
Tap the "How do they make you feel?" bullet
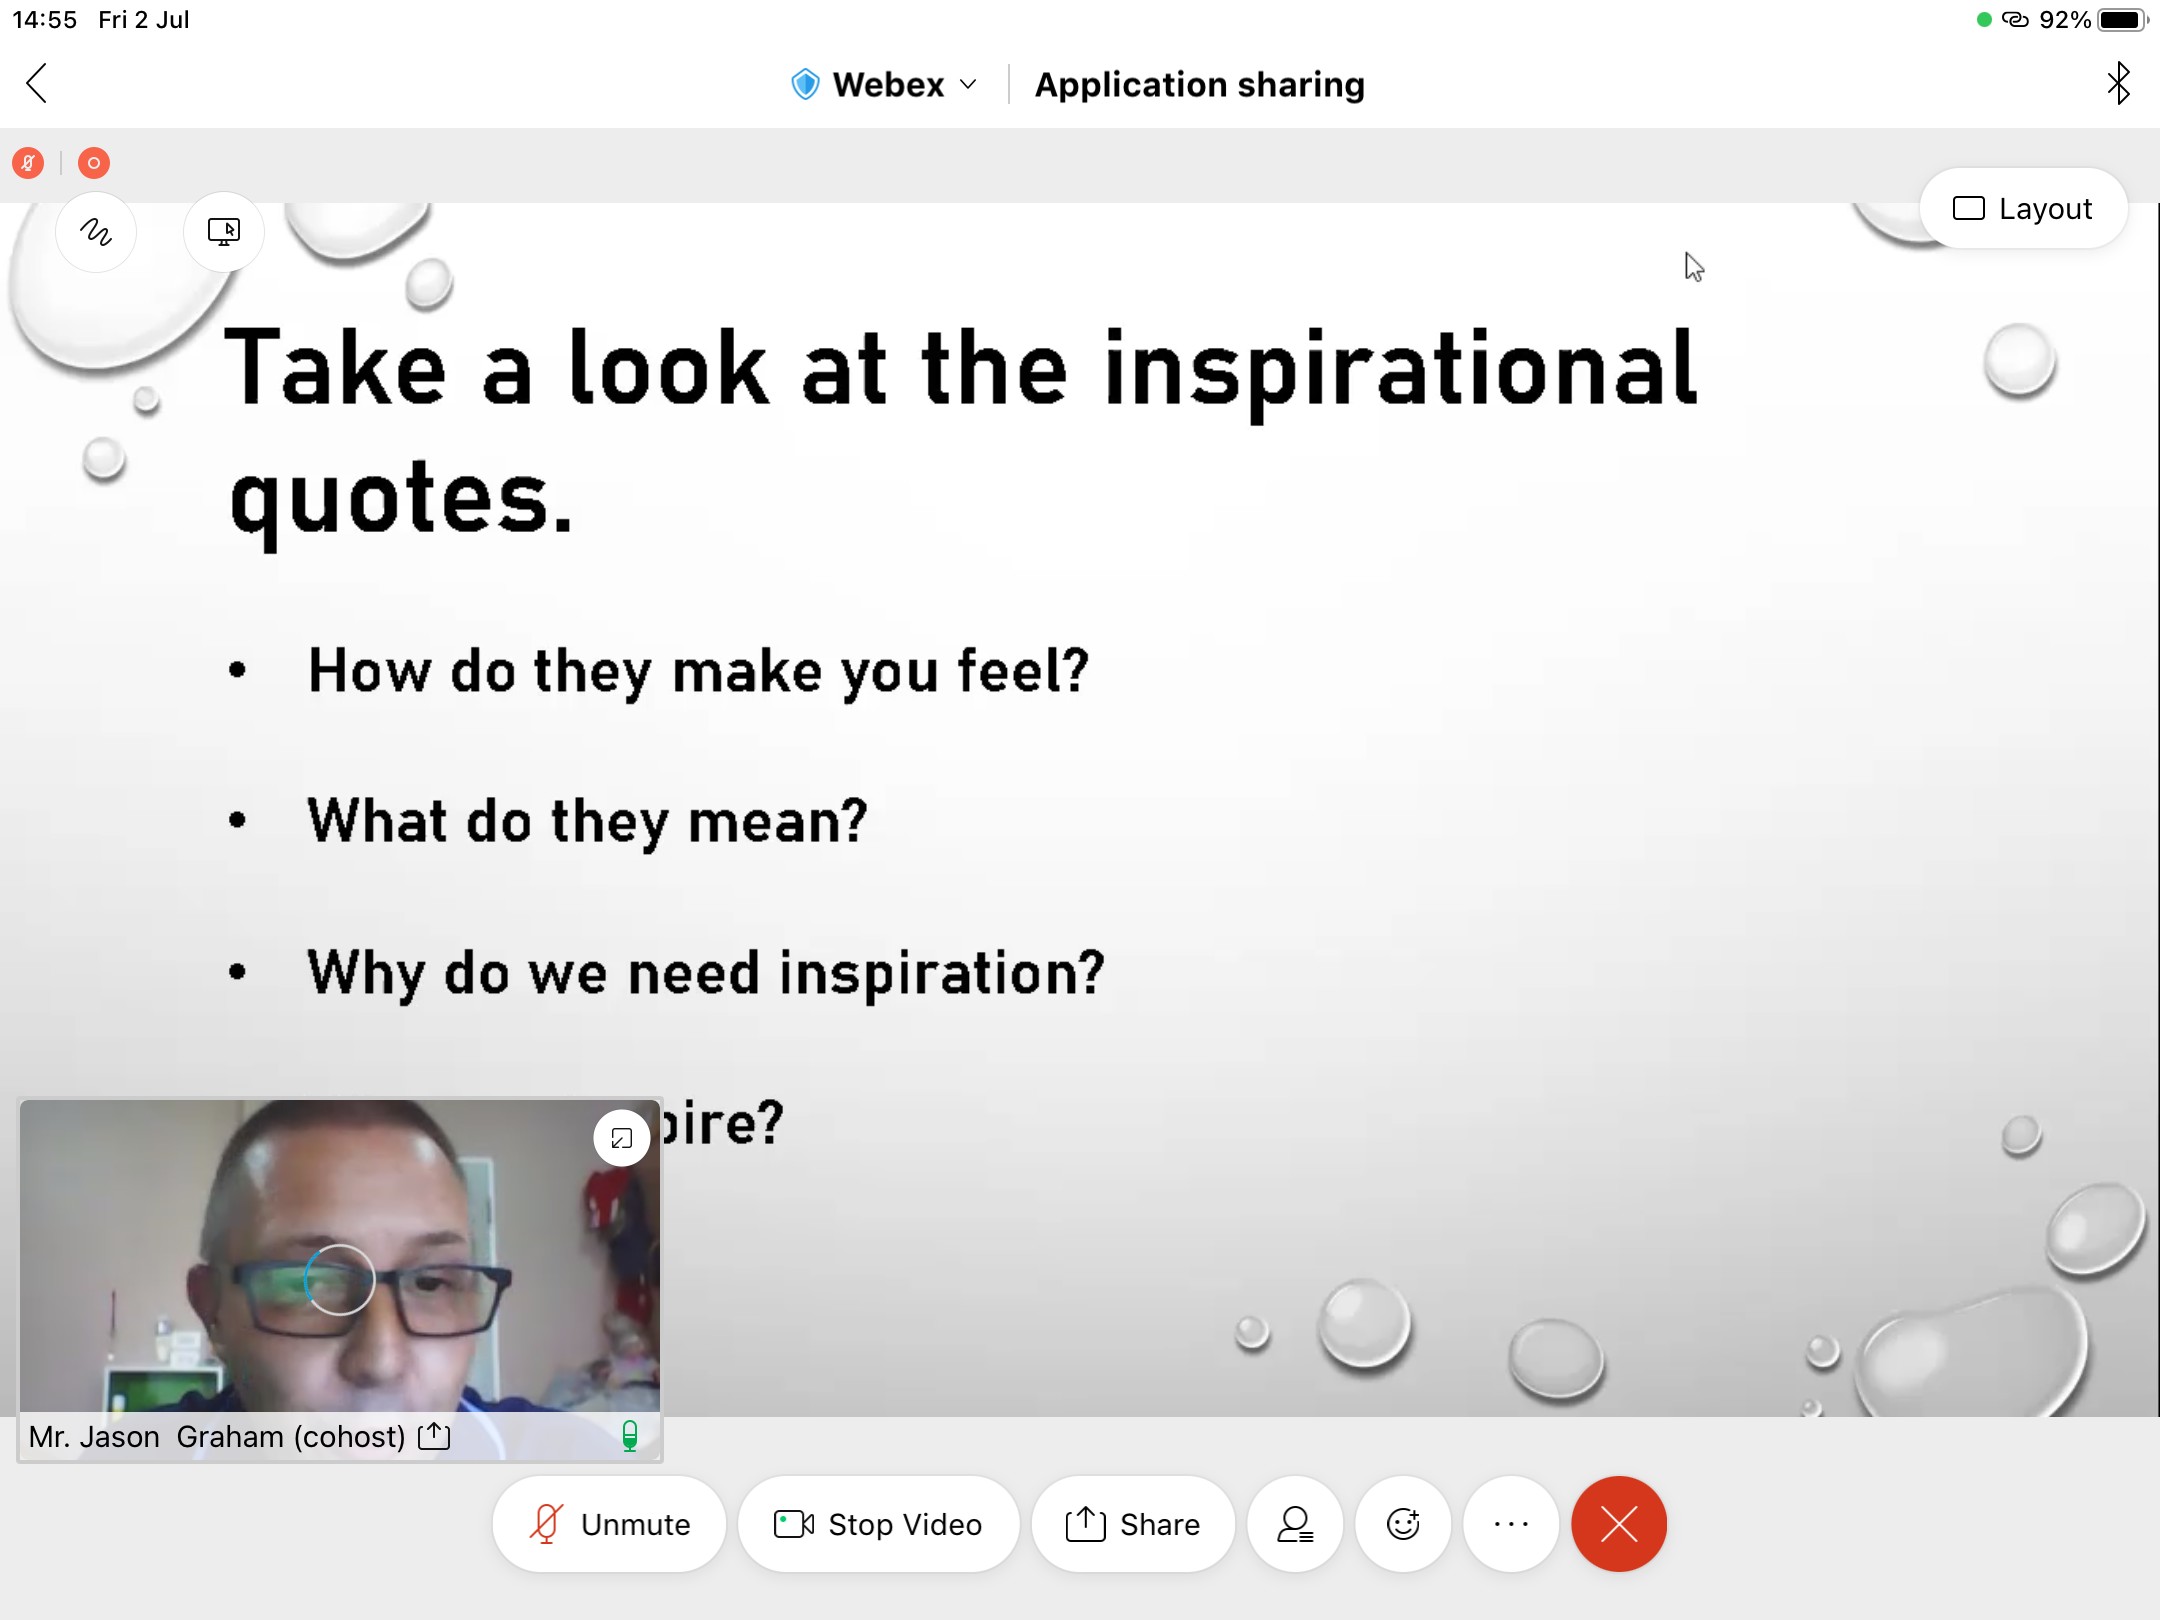[x=698, y=671]
